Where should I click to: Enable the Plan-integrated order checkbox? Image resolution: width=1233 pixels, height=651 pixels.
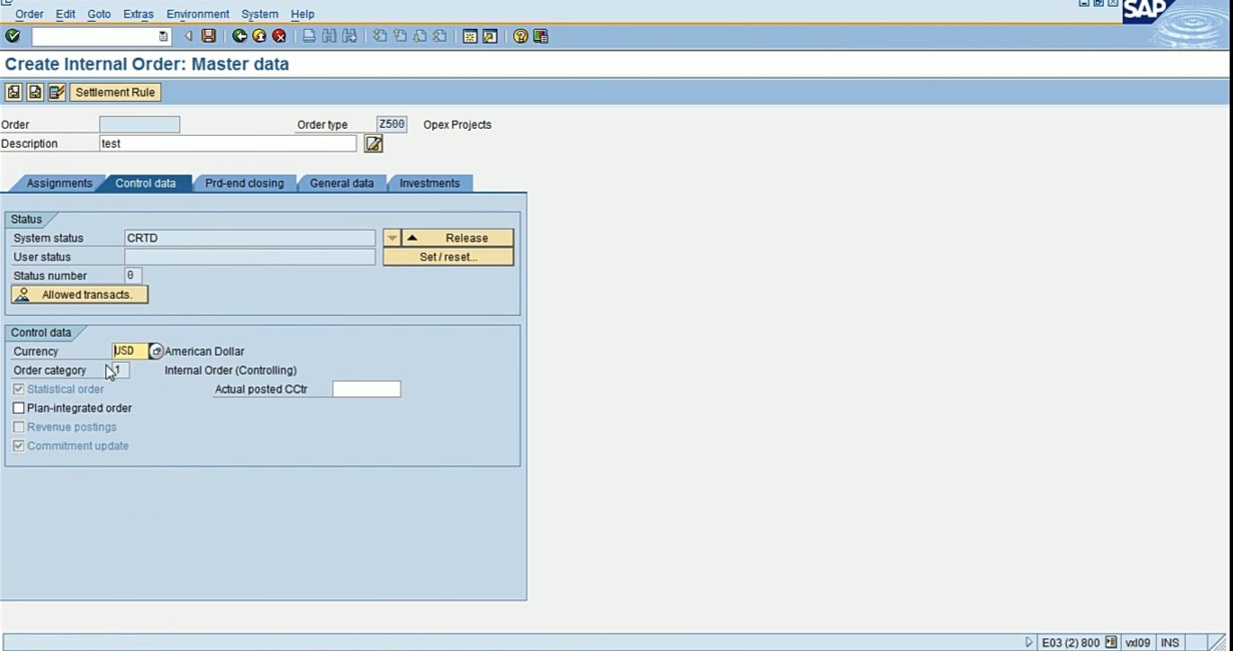pos(18,408)
